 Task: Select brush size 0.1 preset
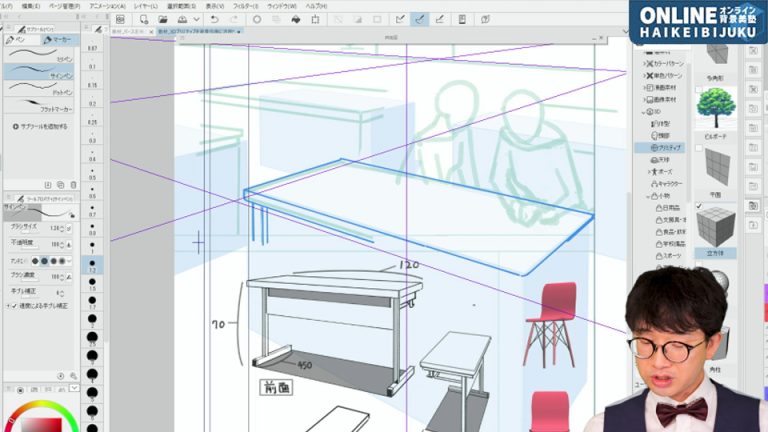pos(92,62)
